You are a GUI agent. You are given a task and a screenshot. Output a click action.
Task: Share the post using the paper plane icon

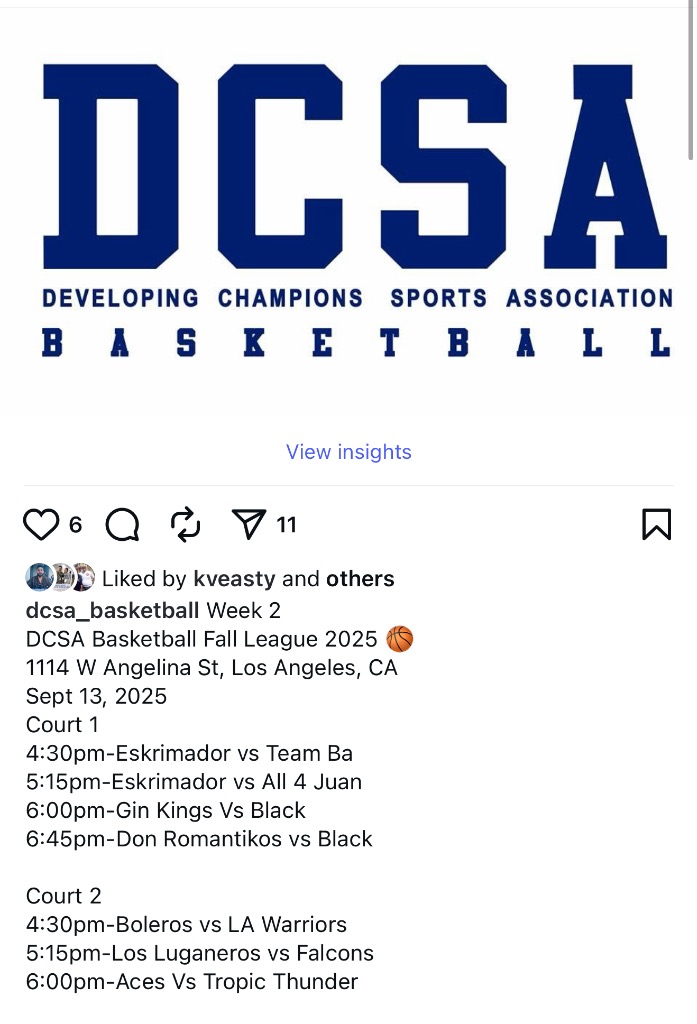[249, 524]
